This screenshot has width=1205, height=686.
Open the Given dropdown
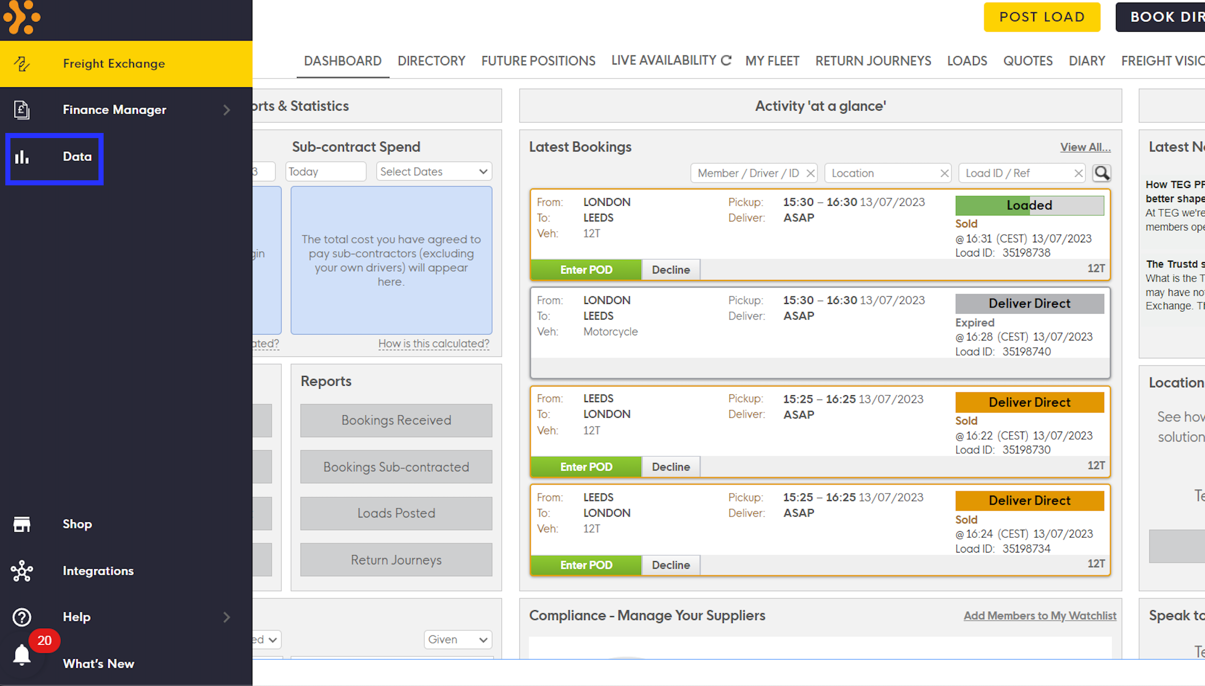[458, 640]
